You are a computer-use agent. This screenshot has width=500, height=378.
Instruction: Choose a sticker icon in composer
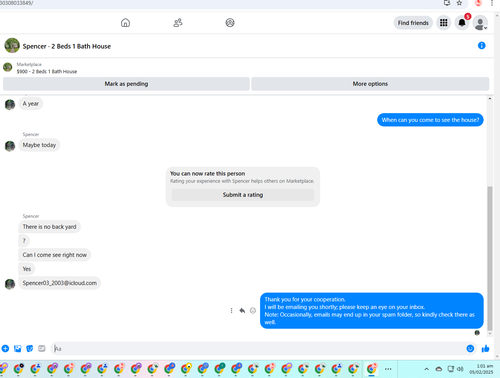point(30,349)
